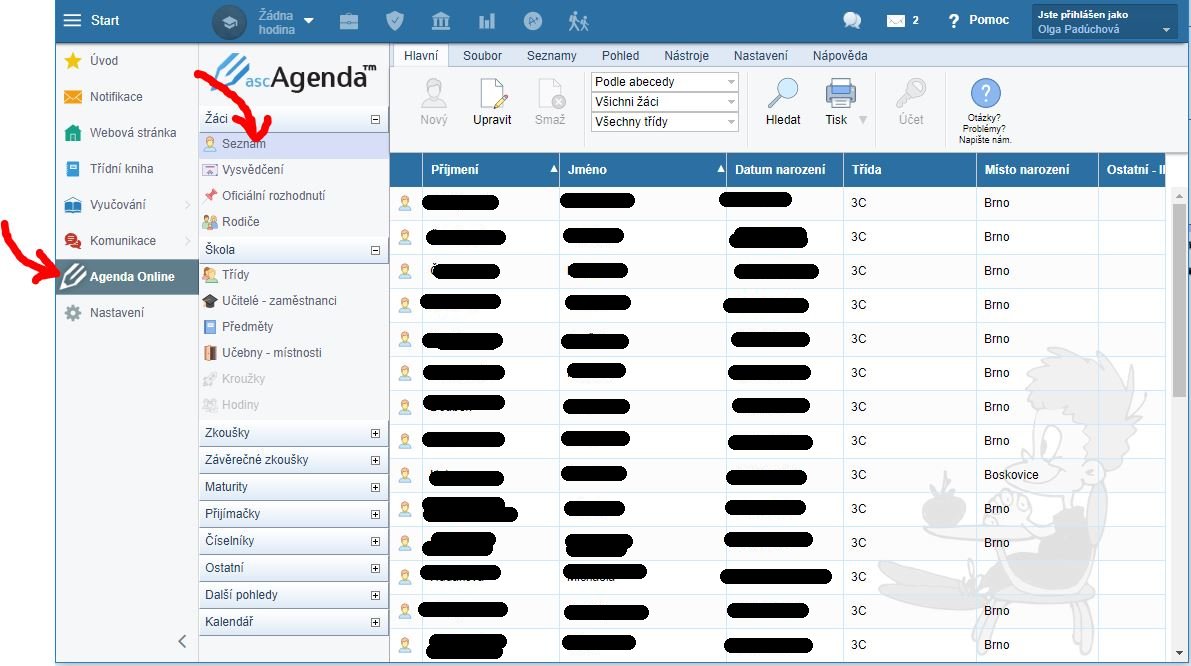Open the 'Podle abecedy' sort dropdown

pyautogui.click(x=664, y=82)
